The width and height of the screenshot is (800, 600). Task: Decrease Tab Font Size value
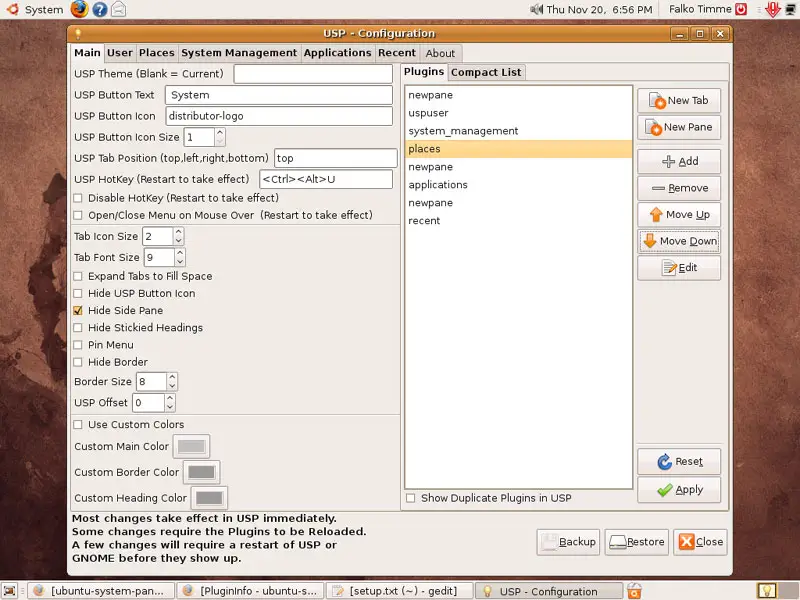(180, 262)
